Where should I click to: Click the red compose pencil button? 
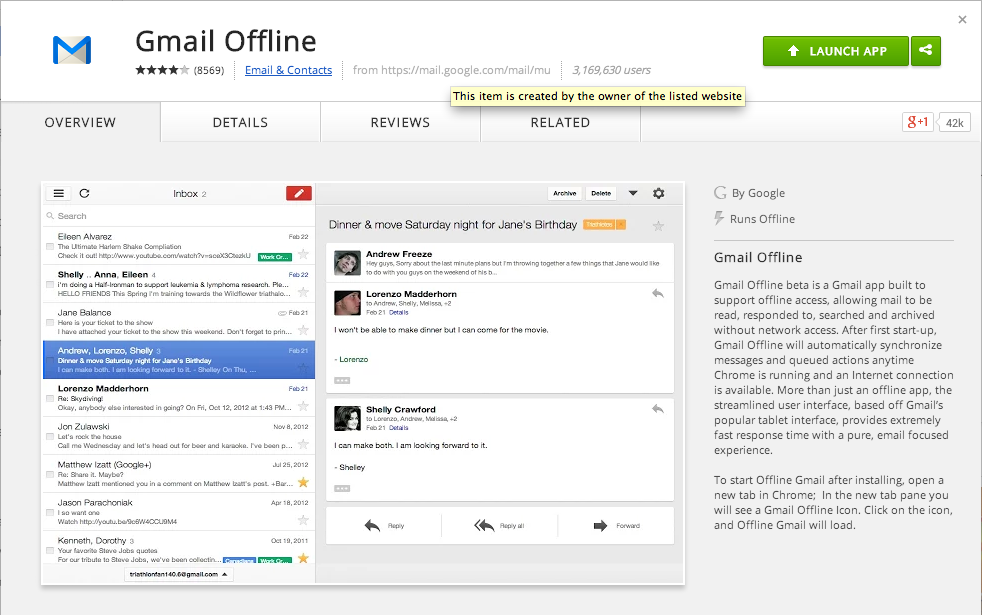(x=299, y=194)
